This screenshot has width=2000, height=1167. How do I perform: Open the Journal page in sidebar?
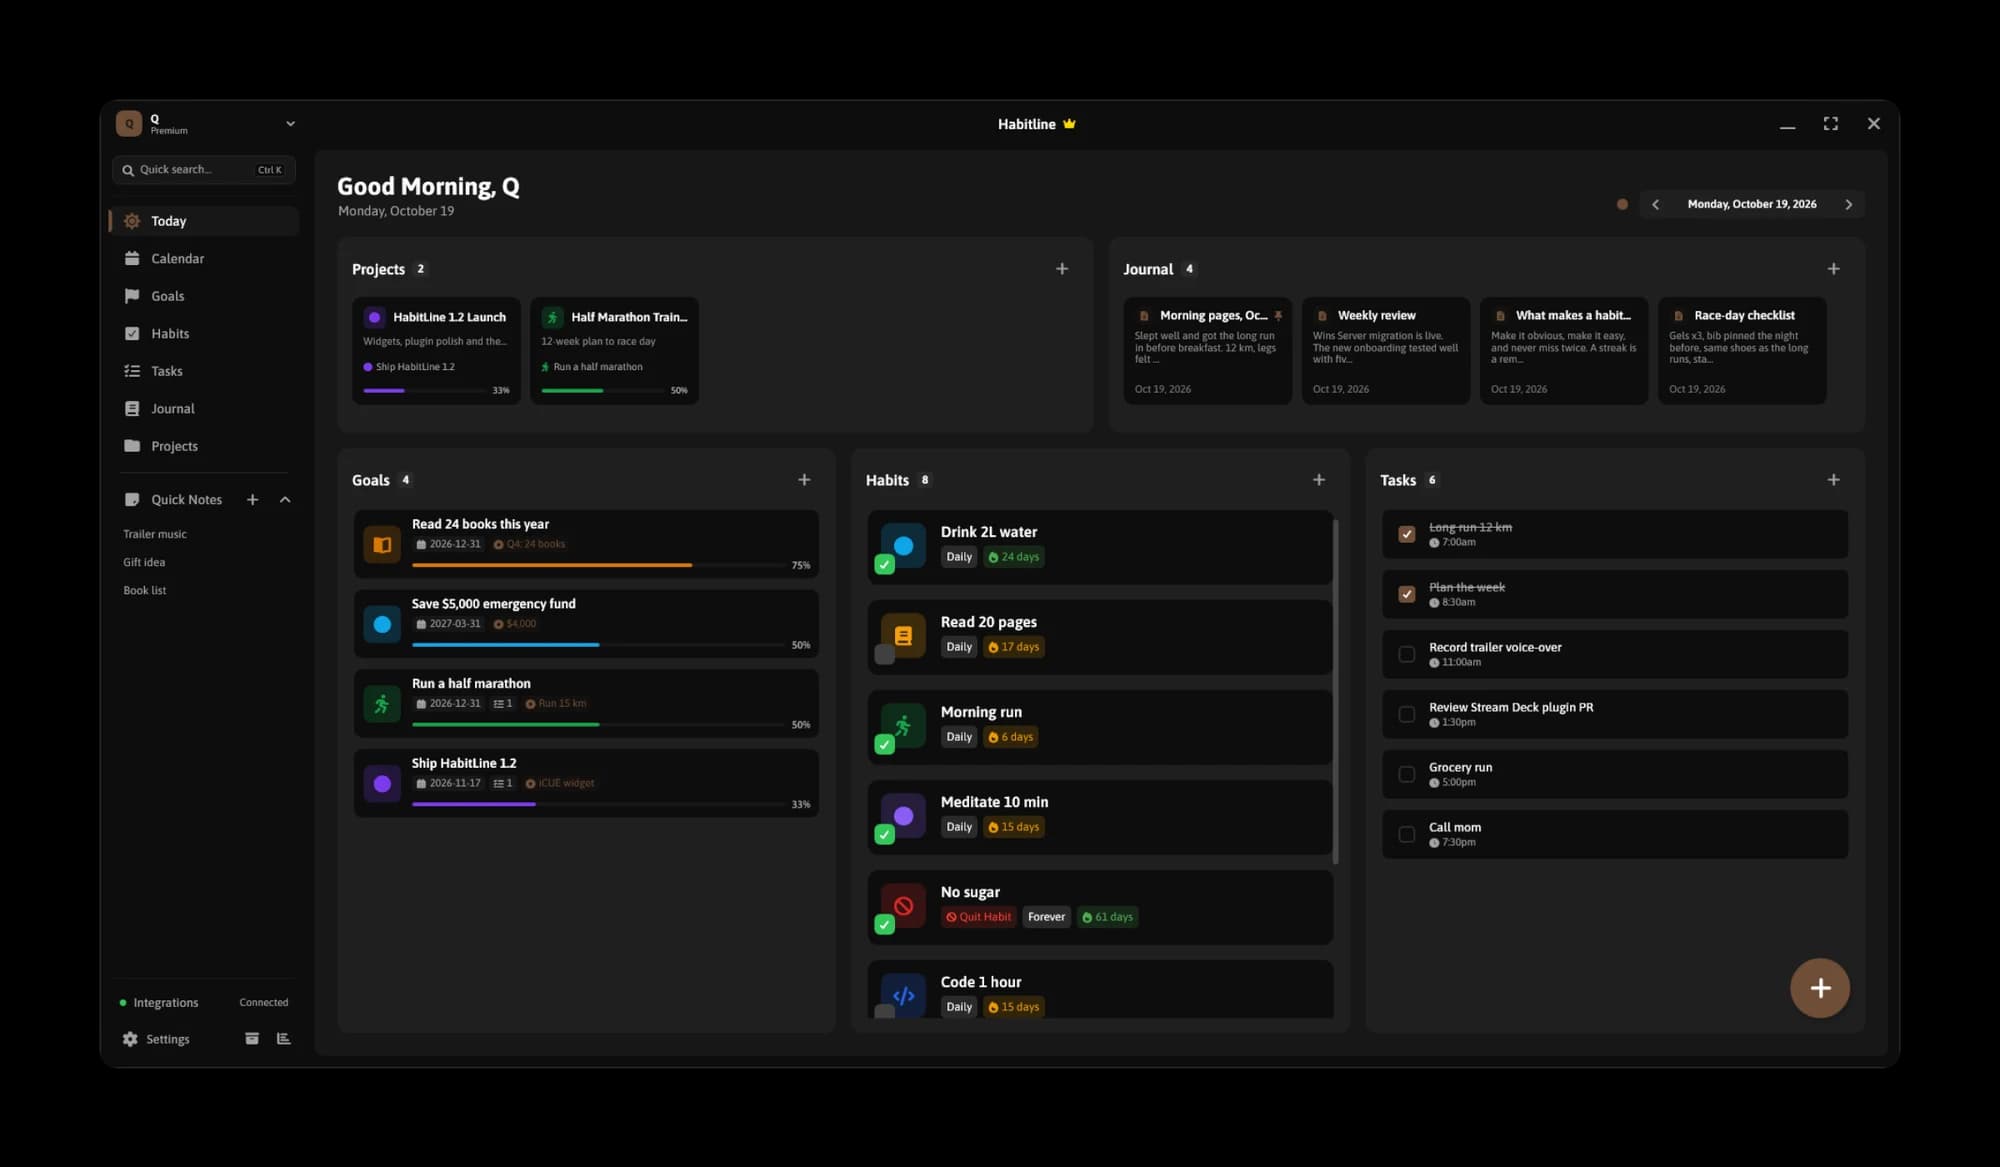coord(204,408)
